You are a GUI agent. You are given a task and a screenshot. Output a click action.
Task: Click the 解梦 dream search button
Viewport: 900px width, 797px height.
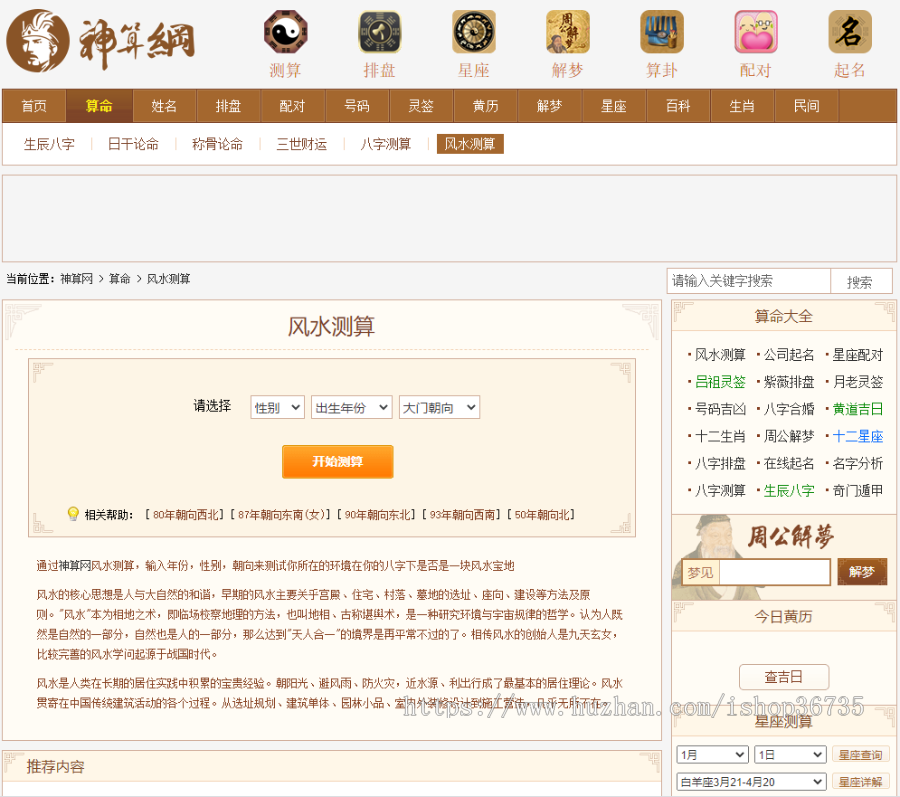click(861, 572)
